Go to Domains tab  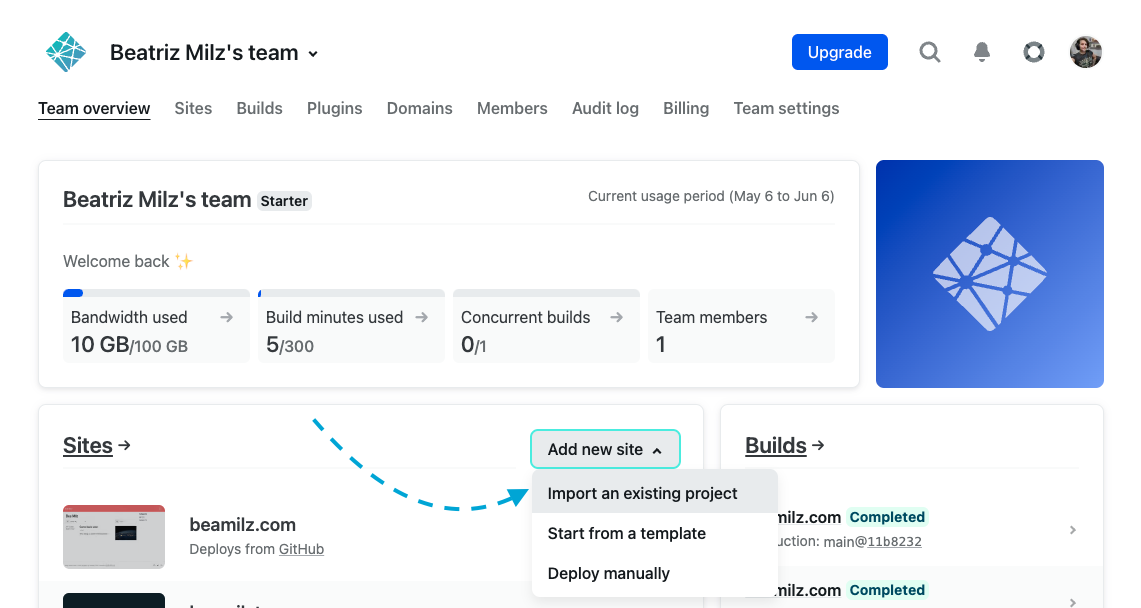419,108
